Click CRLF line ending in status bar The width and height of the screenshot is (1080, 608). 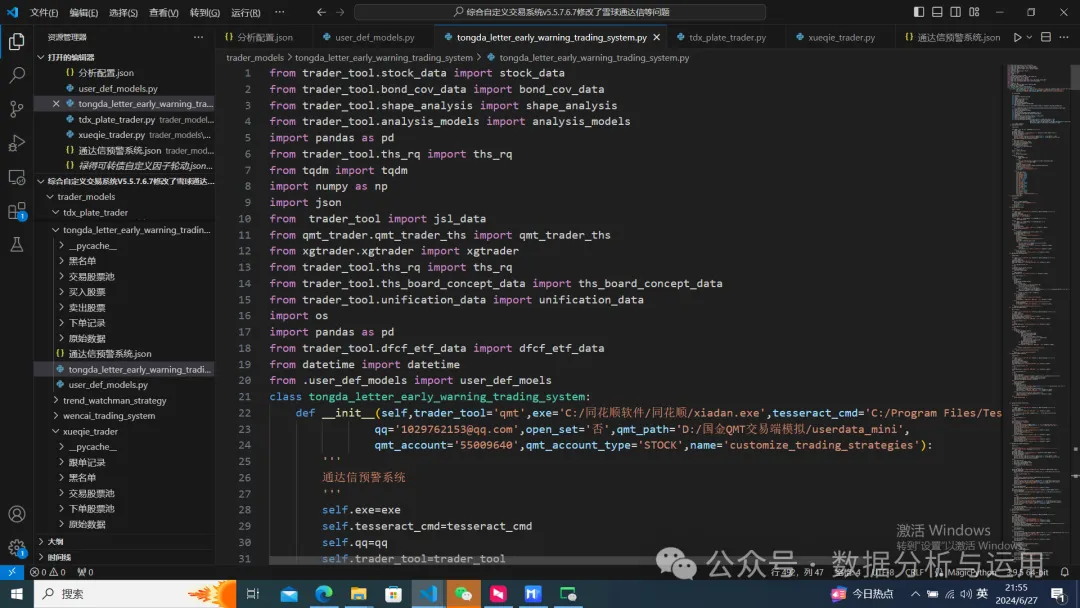[915, 572]
